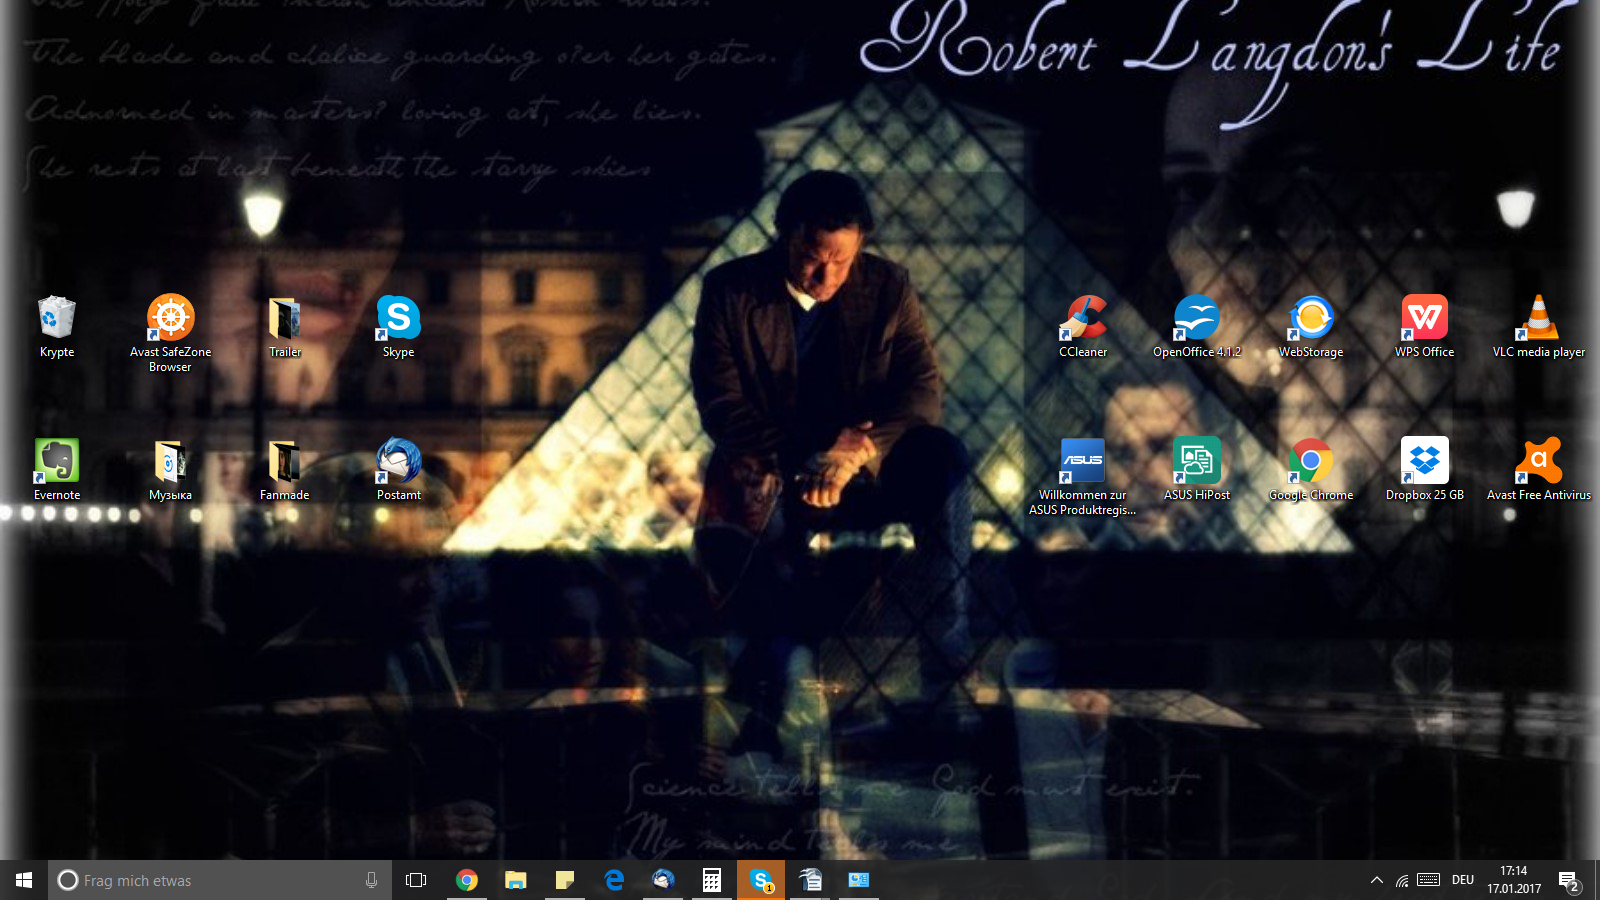Select the Avast SafeZone Browser icon
This screenshot has height=900, width=1600.
point(171,319)
